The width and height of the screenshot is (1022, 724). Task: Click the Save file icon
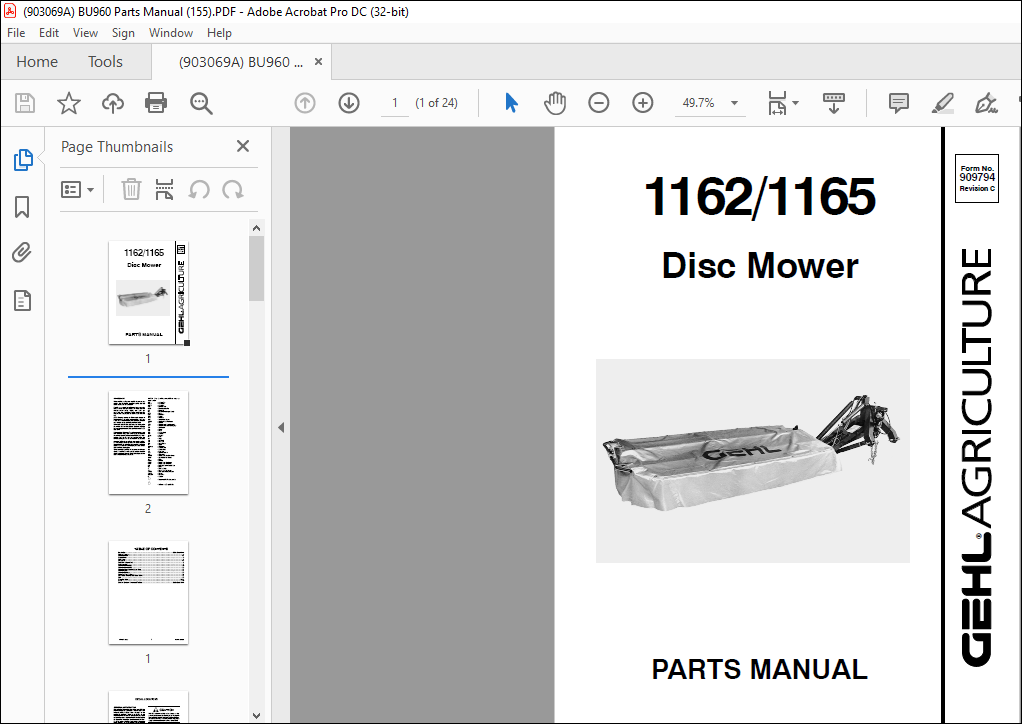tap(25, 103)
